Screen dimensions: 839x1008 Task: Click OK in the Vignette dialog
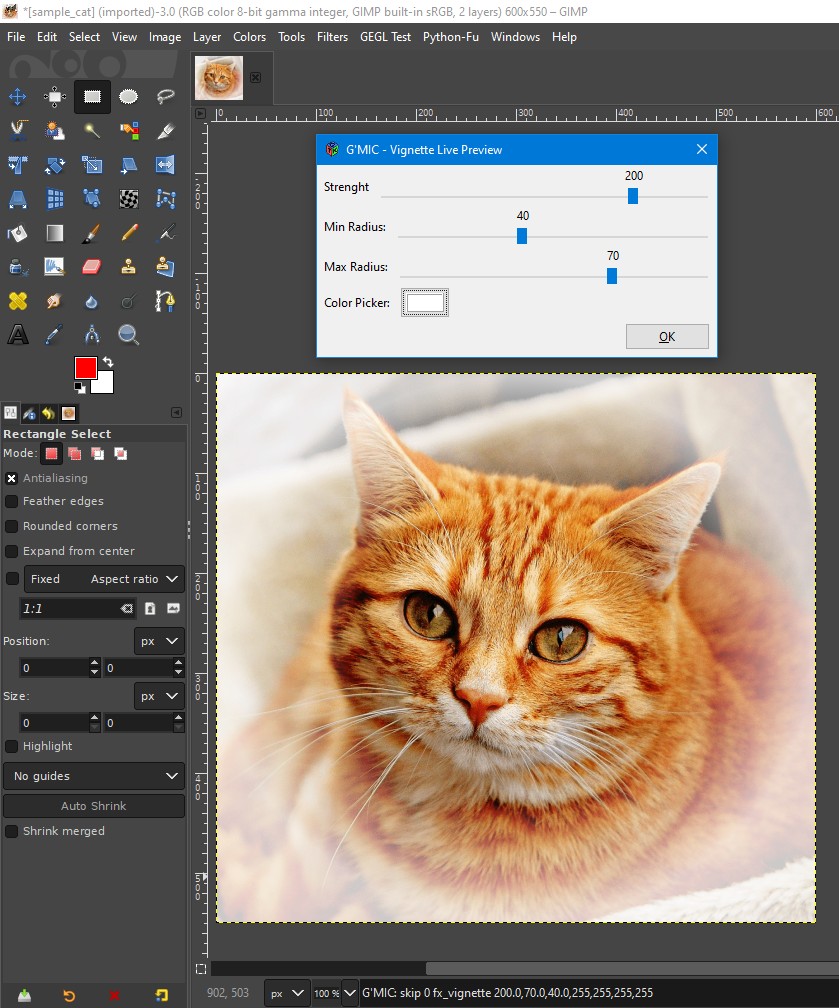(x=667, y=337)
